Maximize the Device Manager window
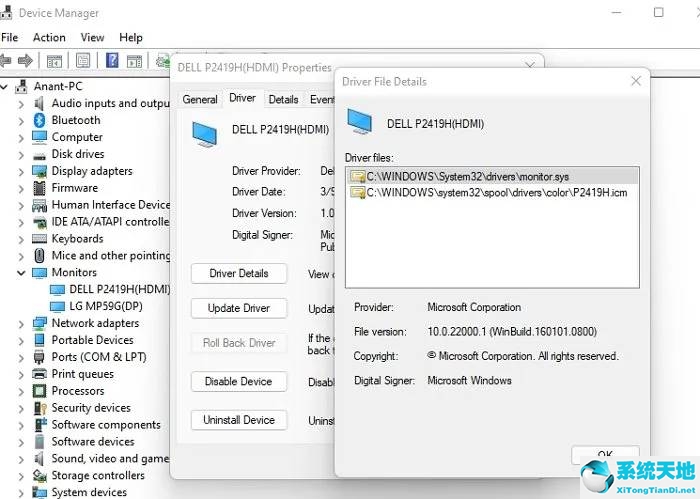 tap(658, 12)
